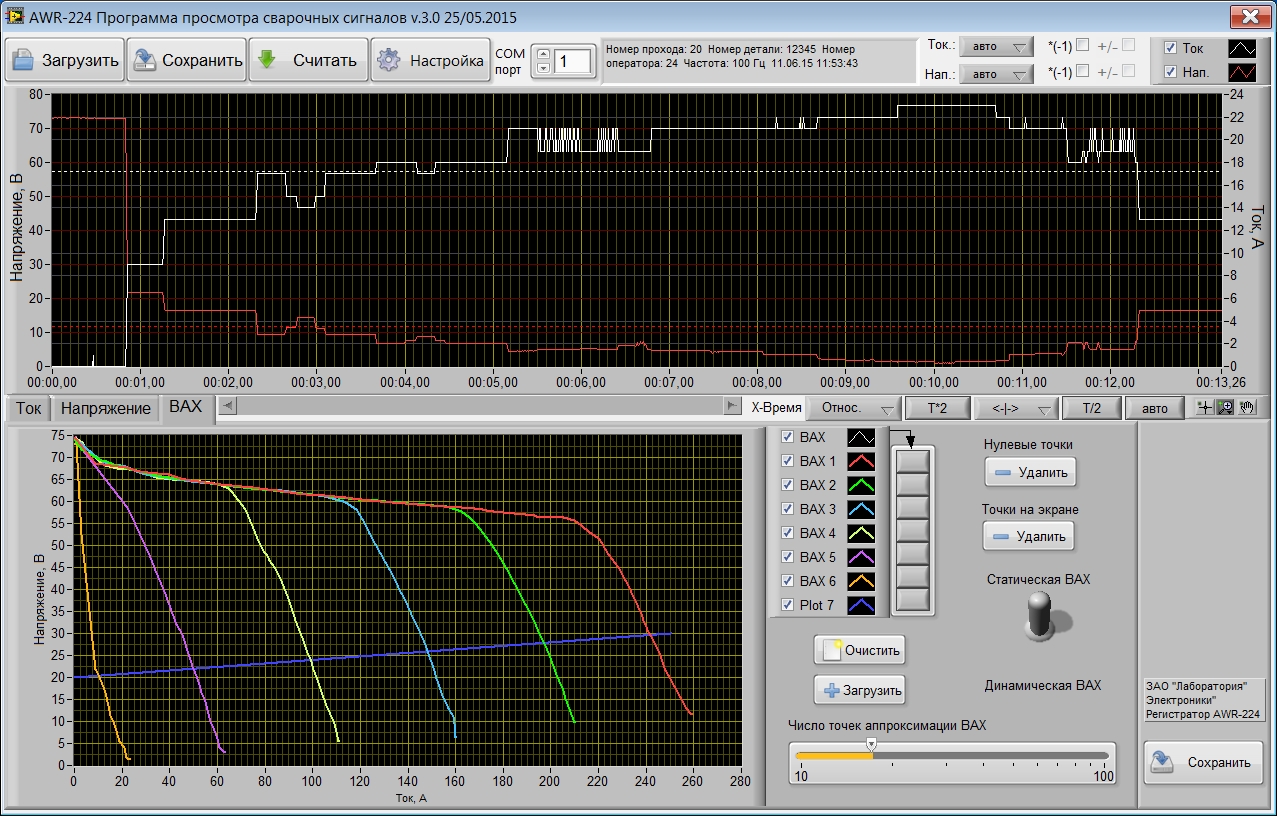The height and width of the screenshot is (816, 1277).
Task: Open the <-|-> shift direction dropdown
Action: coord(1018,408)
